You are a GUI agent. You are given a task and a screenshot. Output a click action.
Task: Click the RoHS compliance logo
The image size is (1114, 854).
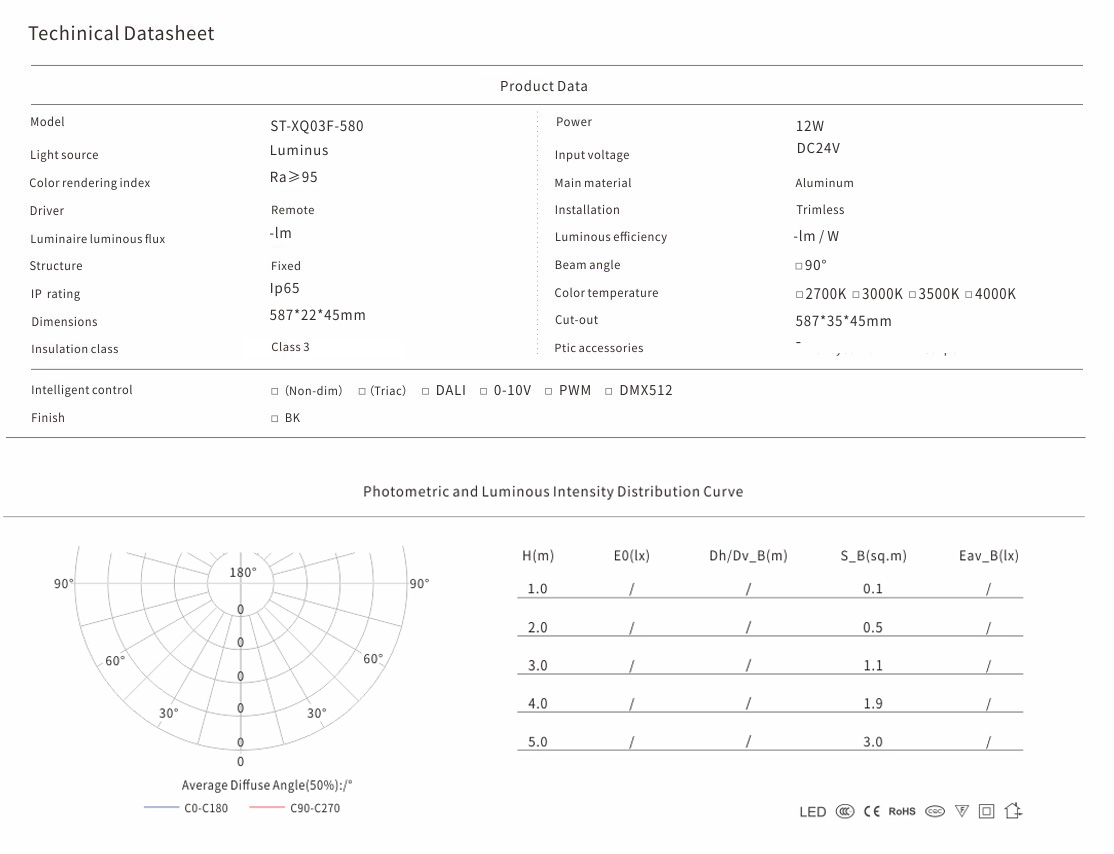(902, 811)
